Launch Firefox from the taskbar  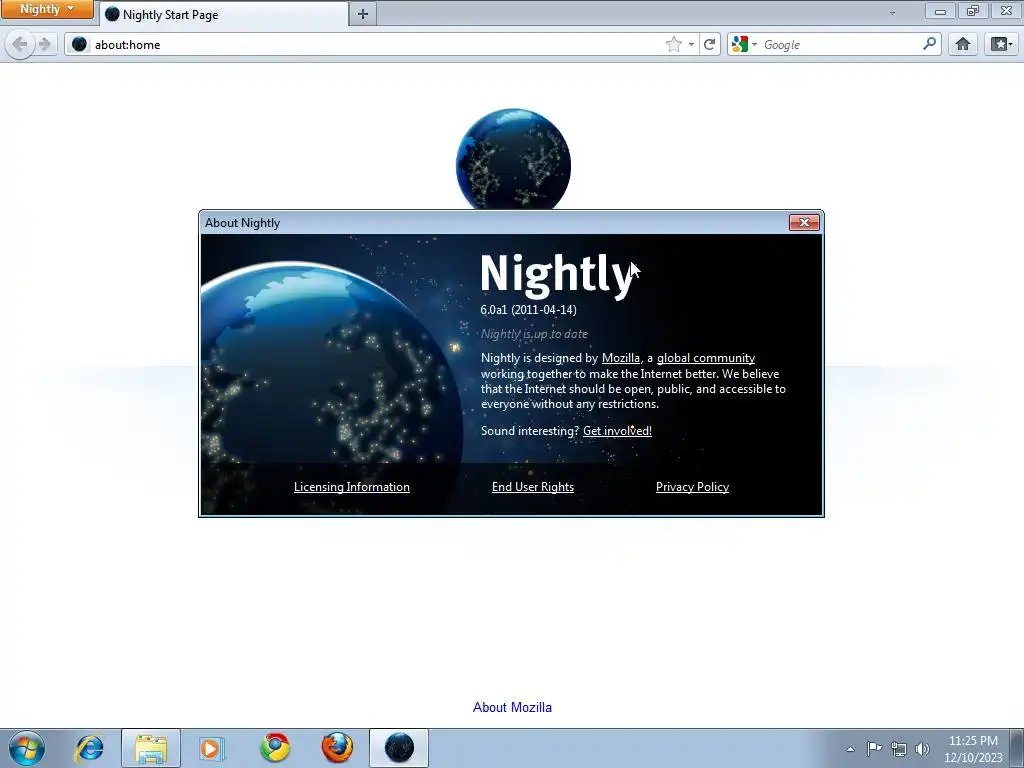tap(337, 748)
